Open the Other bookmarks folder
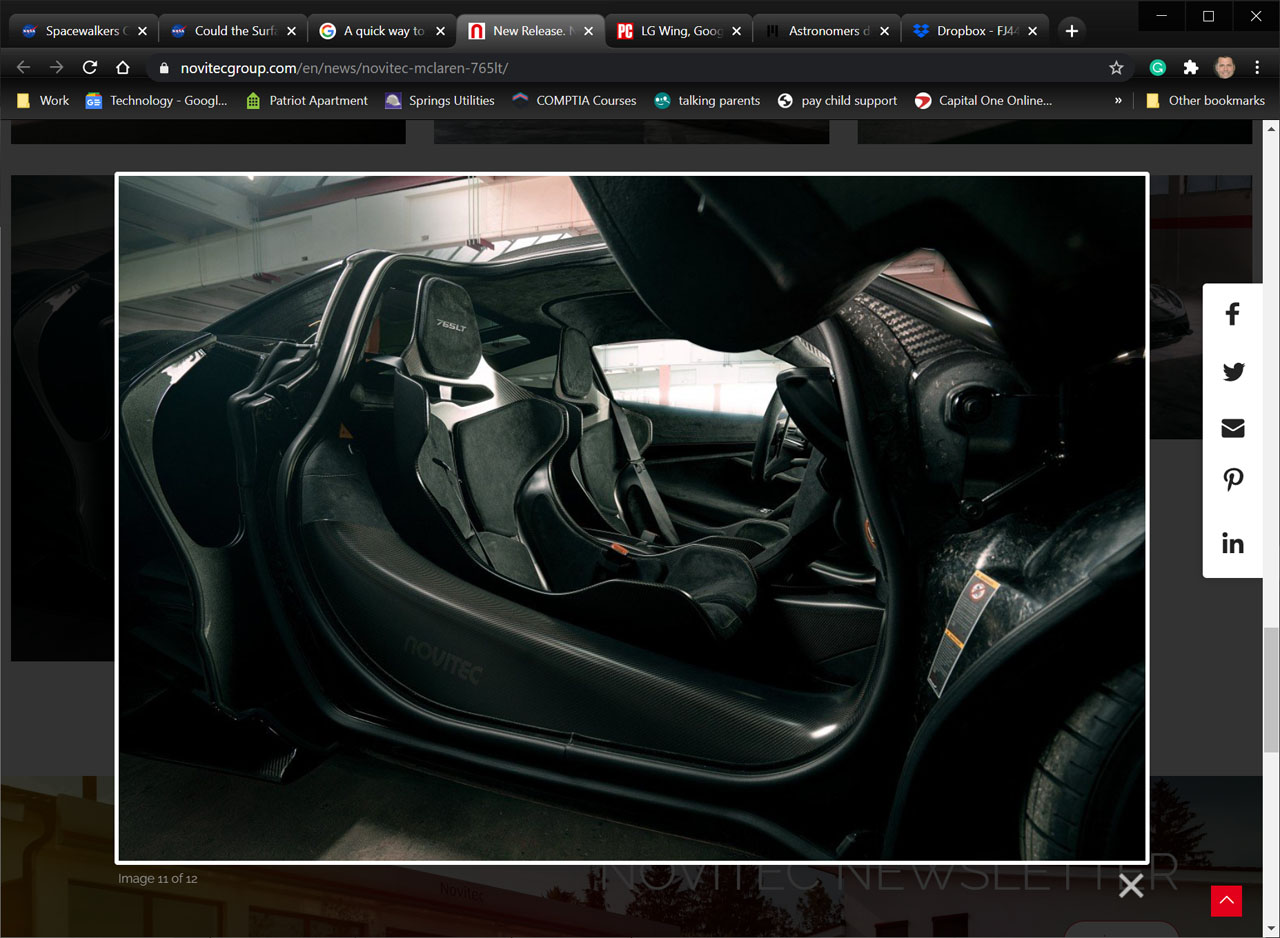The width and height of the screenshot is (1280, 938). point(1205,100)
